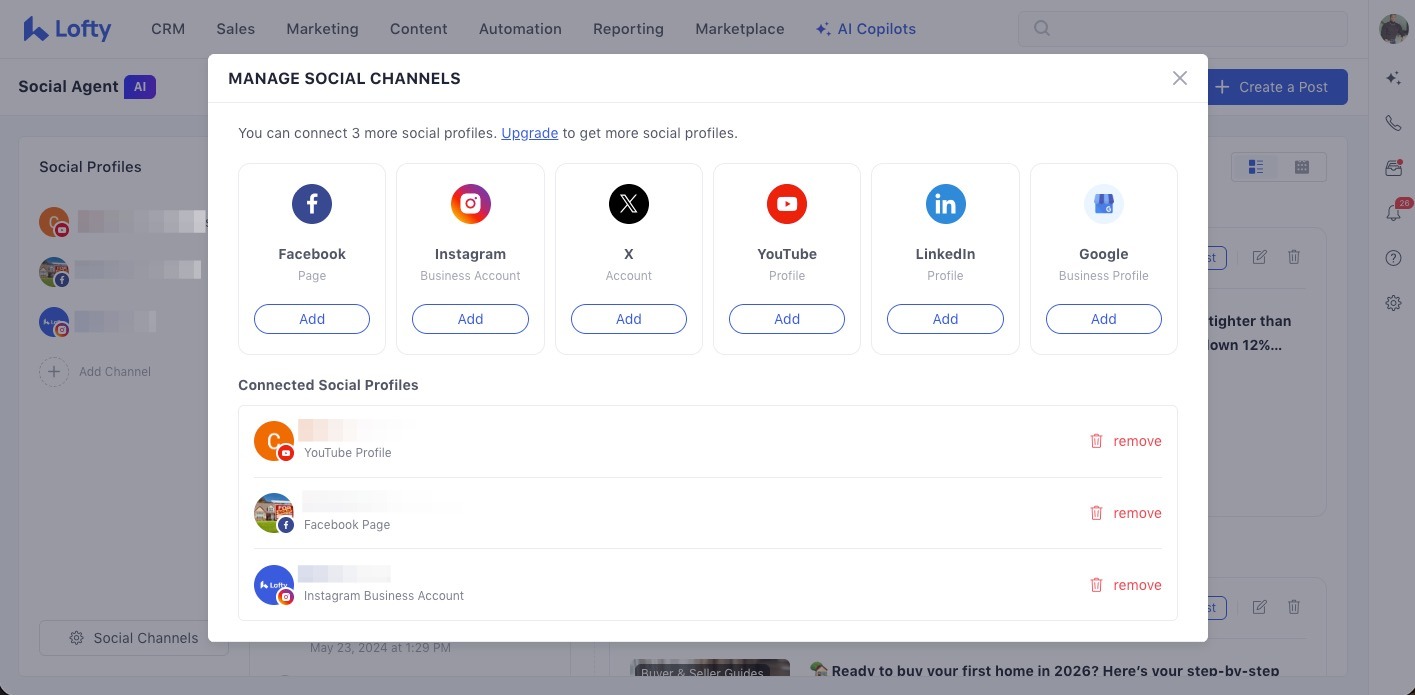Open the Reporting menu
Image resolution: width=1415 pixels, height=695 pixels.
pos(628,29)
